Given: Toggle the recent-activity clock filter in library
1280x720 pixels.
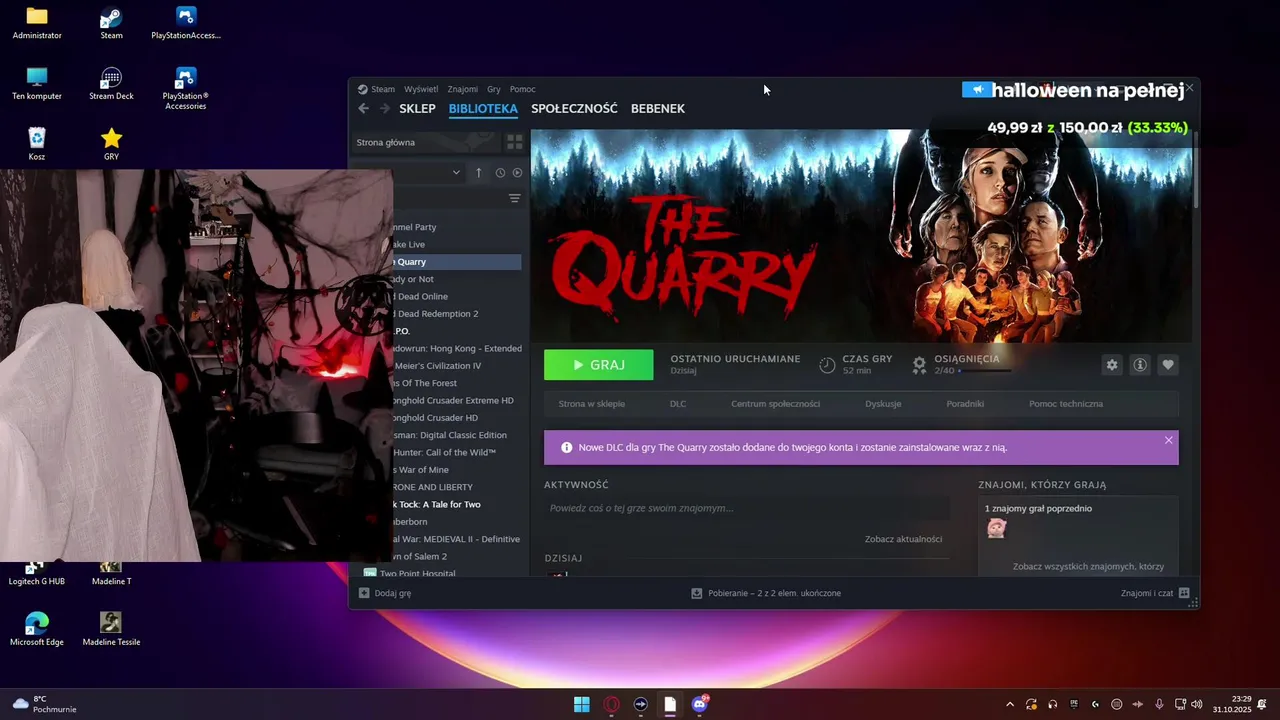Looking at the screenshot, I should click(500, 172).
